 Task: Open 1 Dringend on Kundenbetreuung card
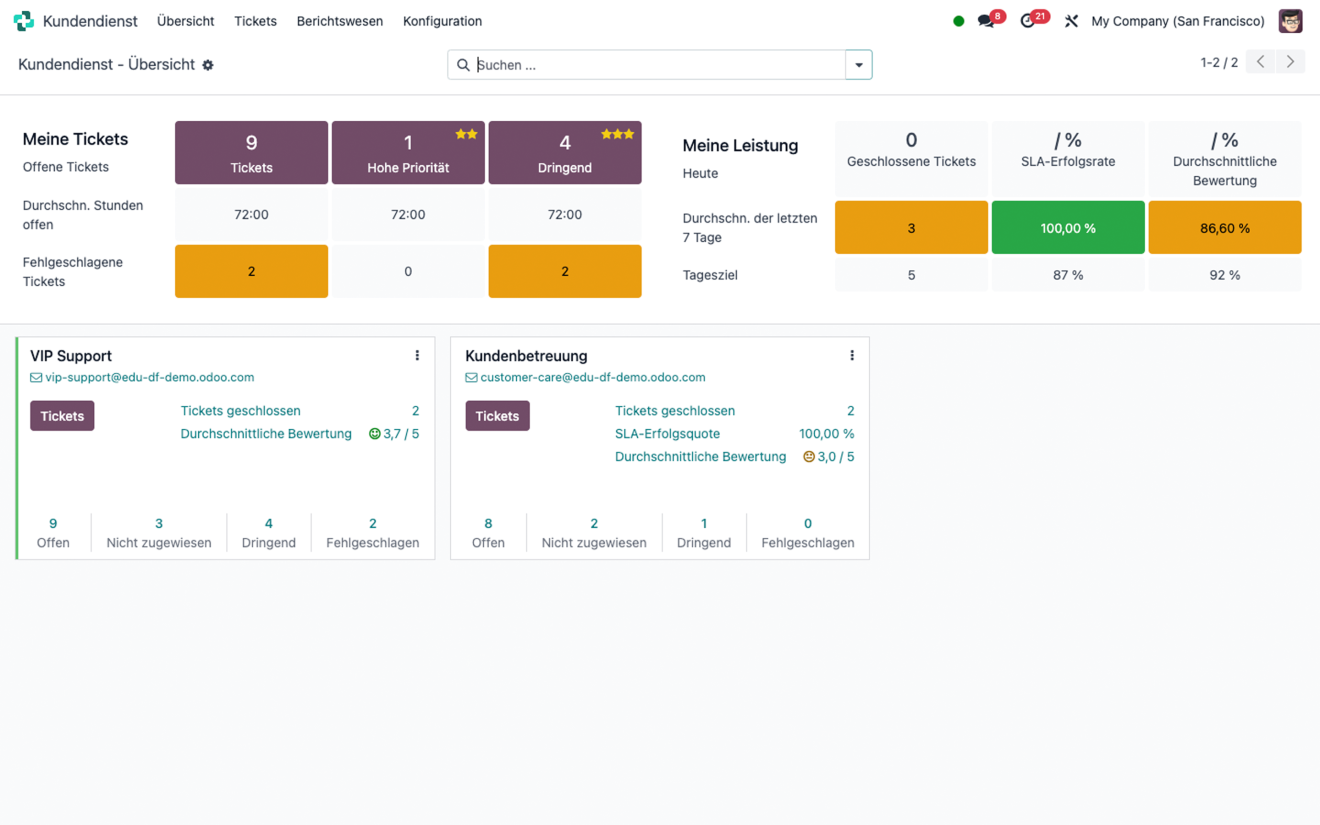click(x=704, y=533)
